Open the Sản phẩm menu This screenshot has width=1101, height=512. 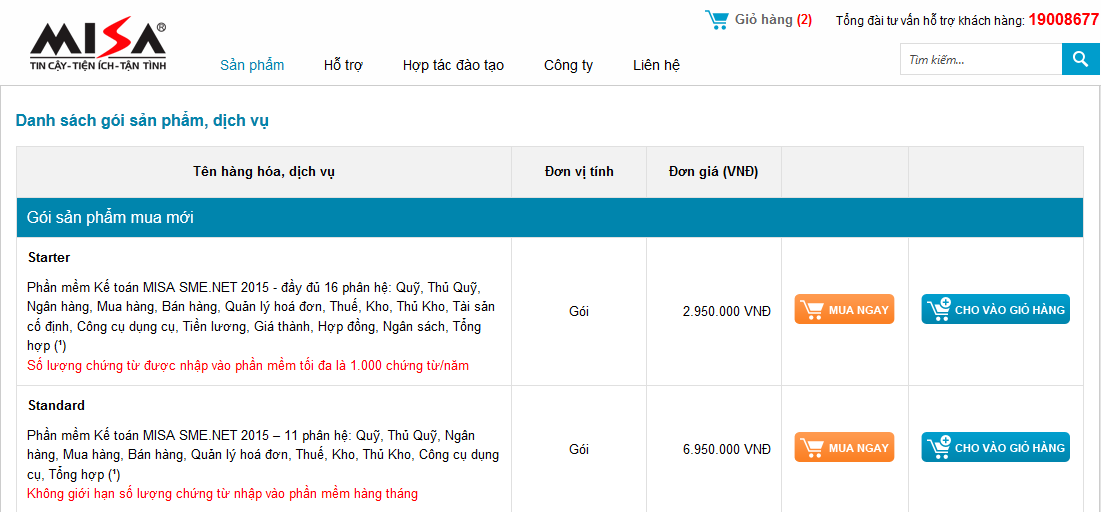click(x=252, y=65)
